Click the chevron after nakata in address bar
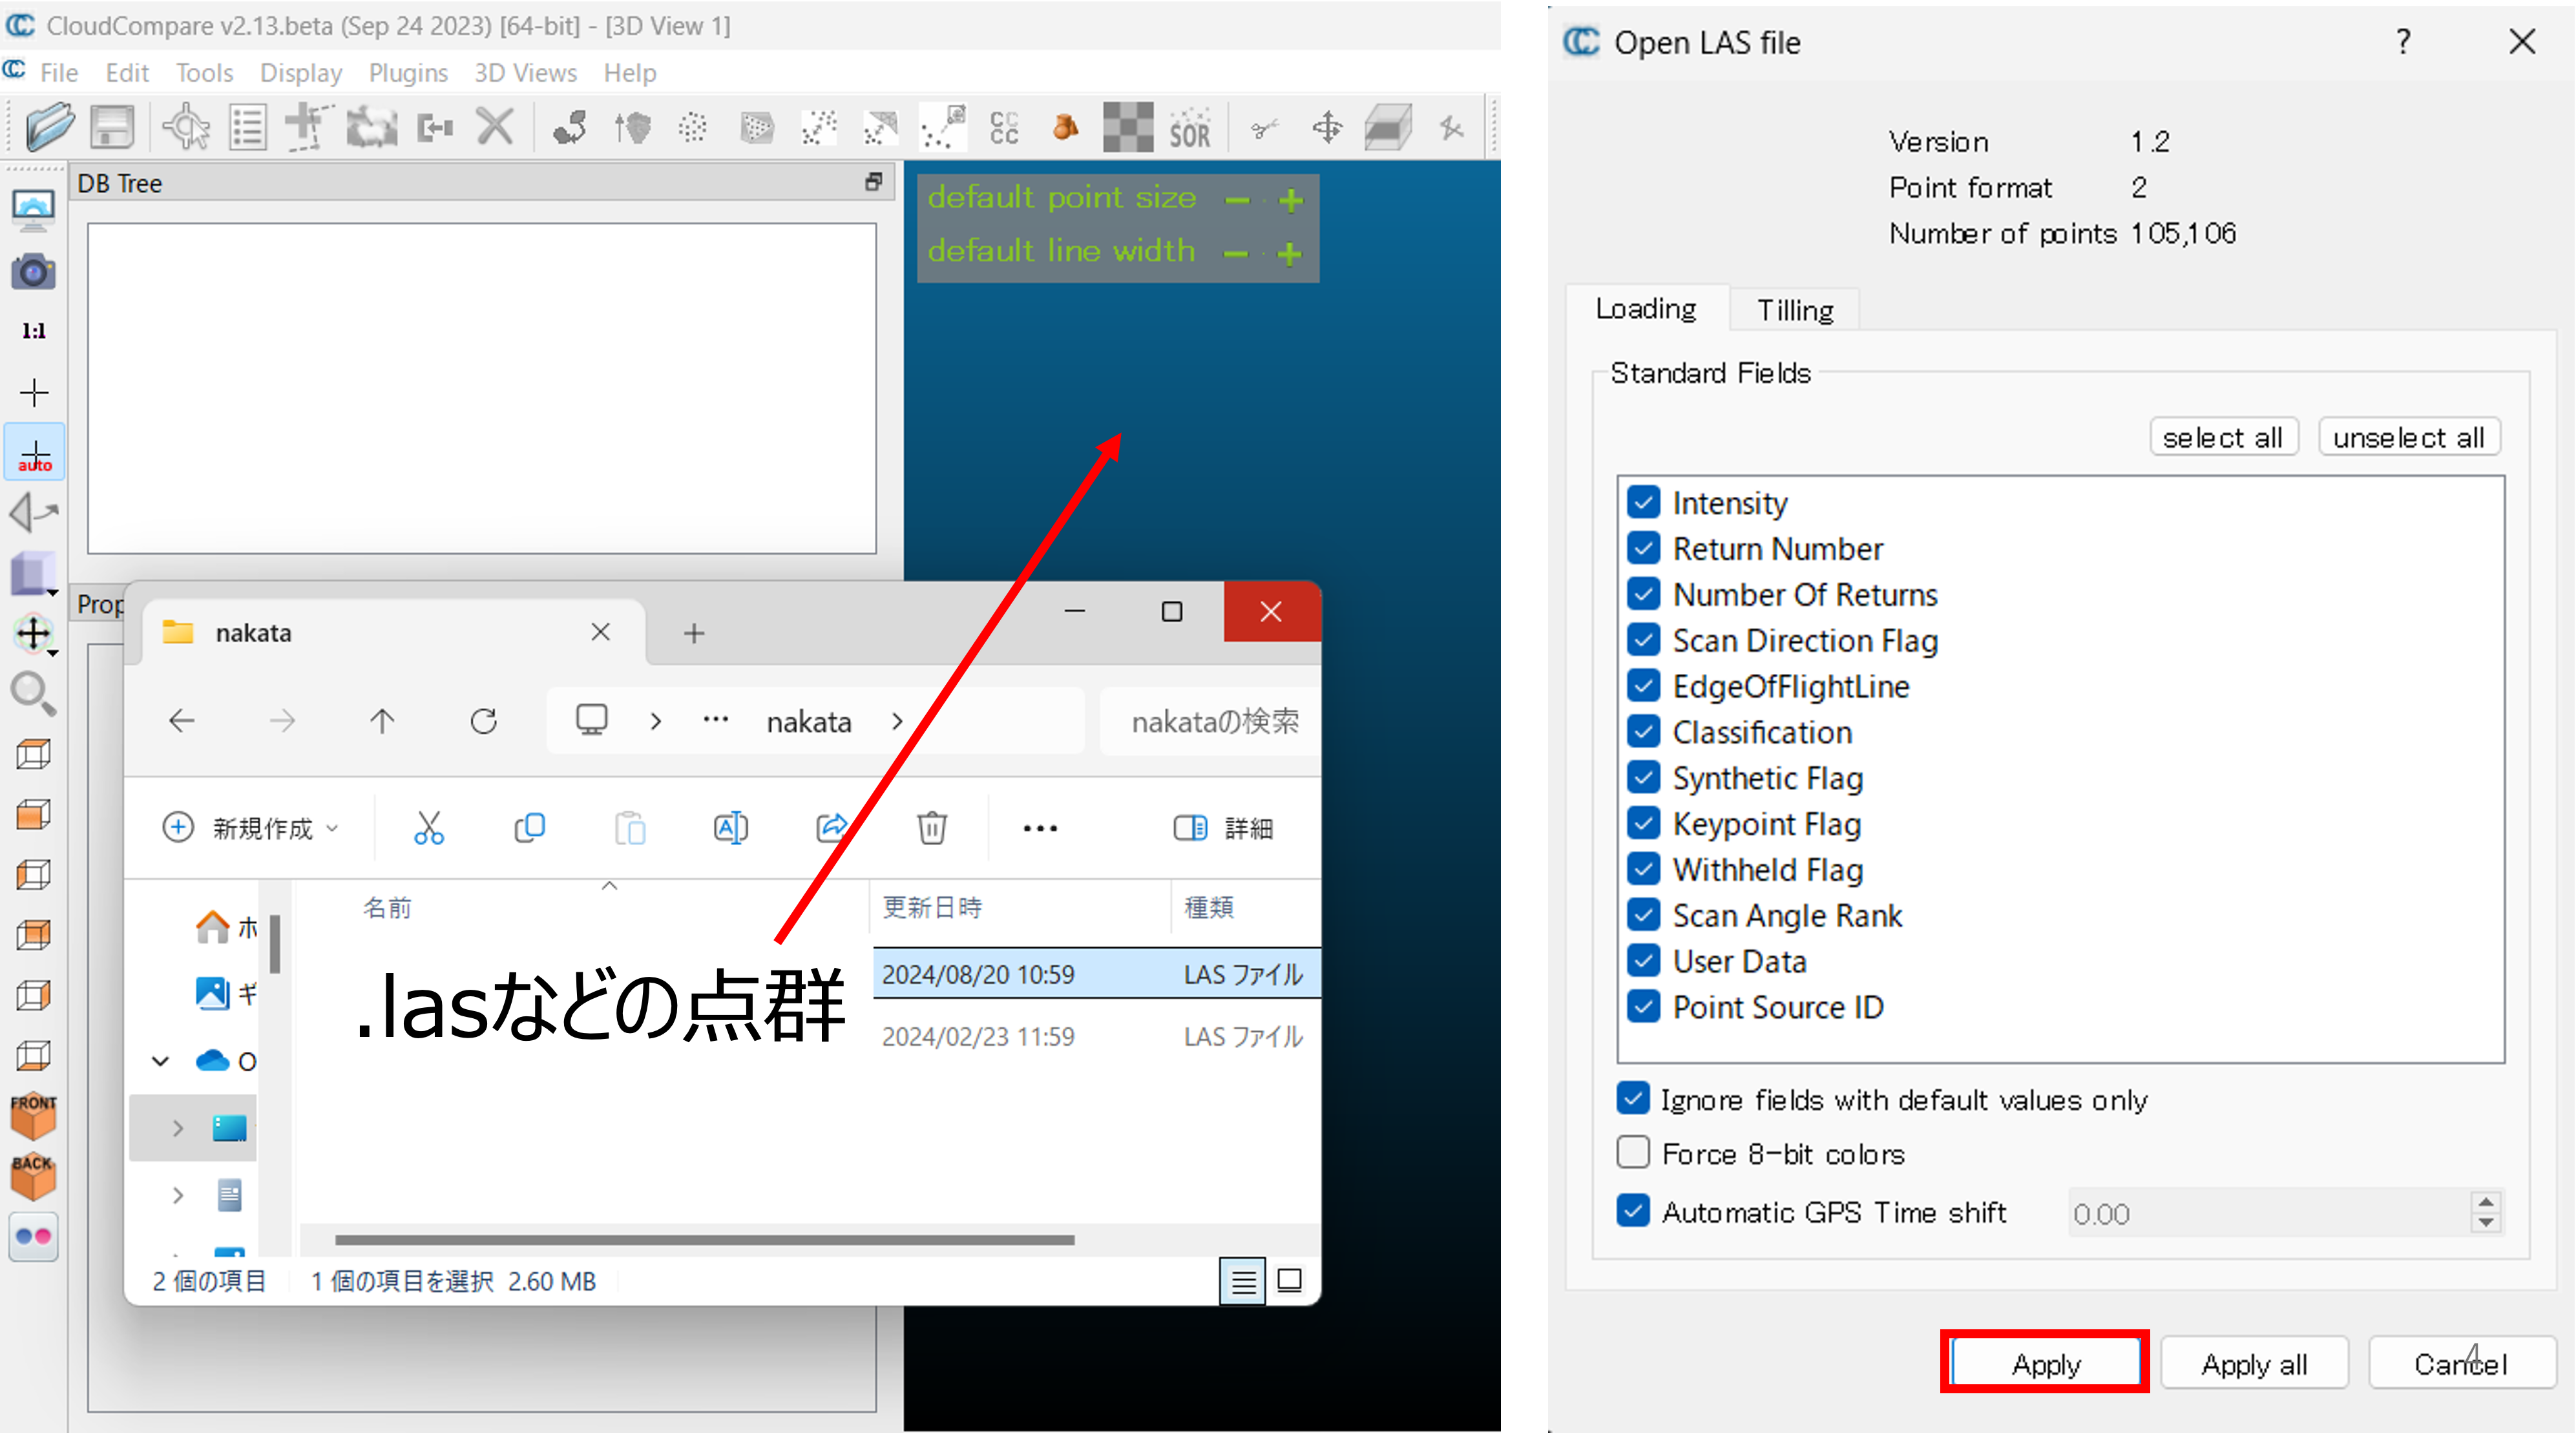The height and width of the screenshot is (1433, 2576). pyautogui.click(x=897, y=721)
